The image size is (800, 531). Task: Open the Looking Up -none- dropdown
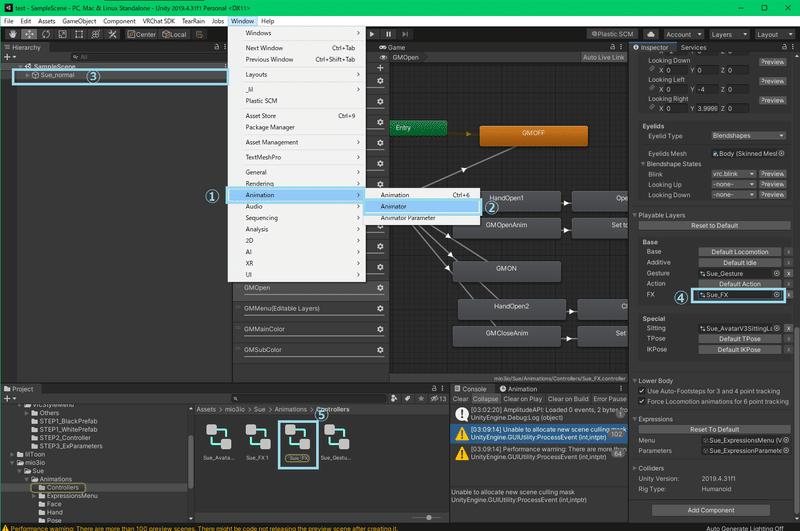[x=733, y=185]
